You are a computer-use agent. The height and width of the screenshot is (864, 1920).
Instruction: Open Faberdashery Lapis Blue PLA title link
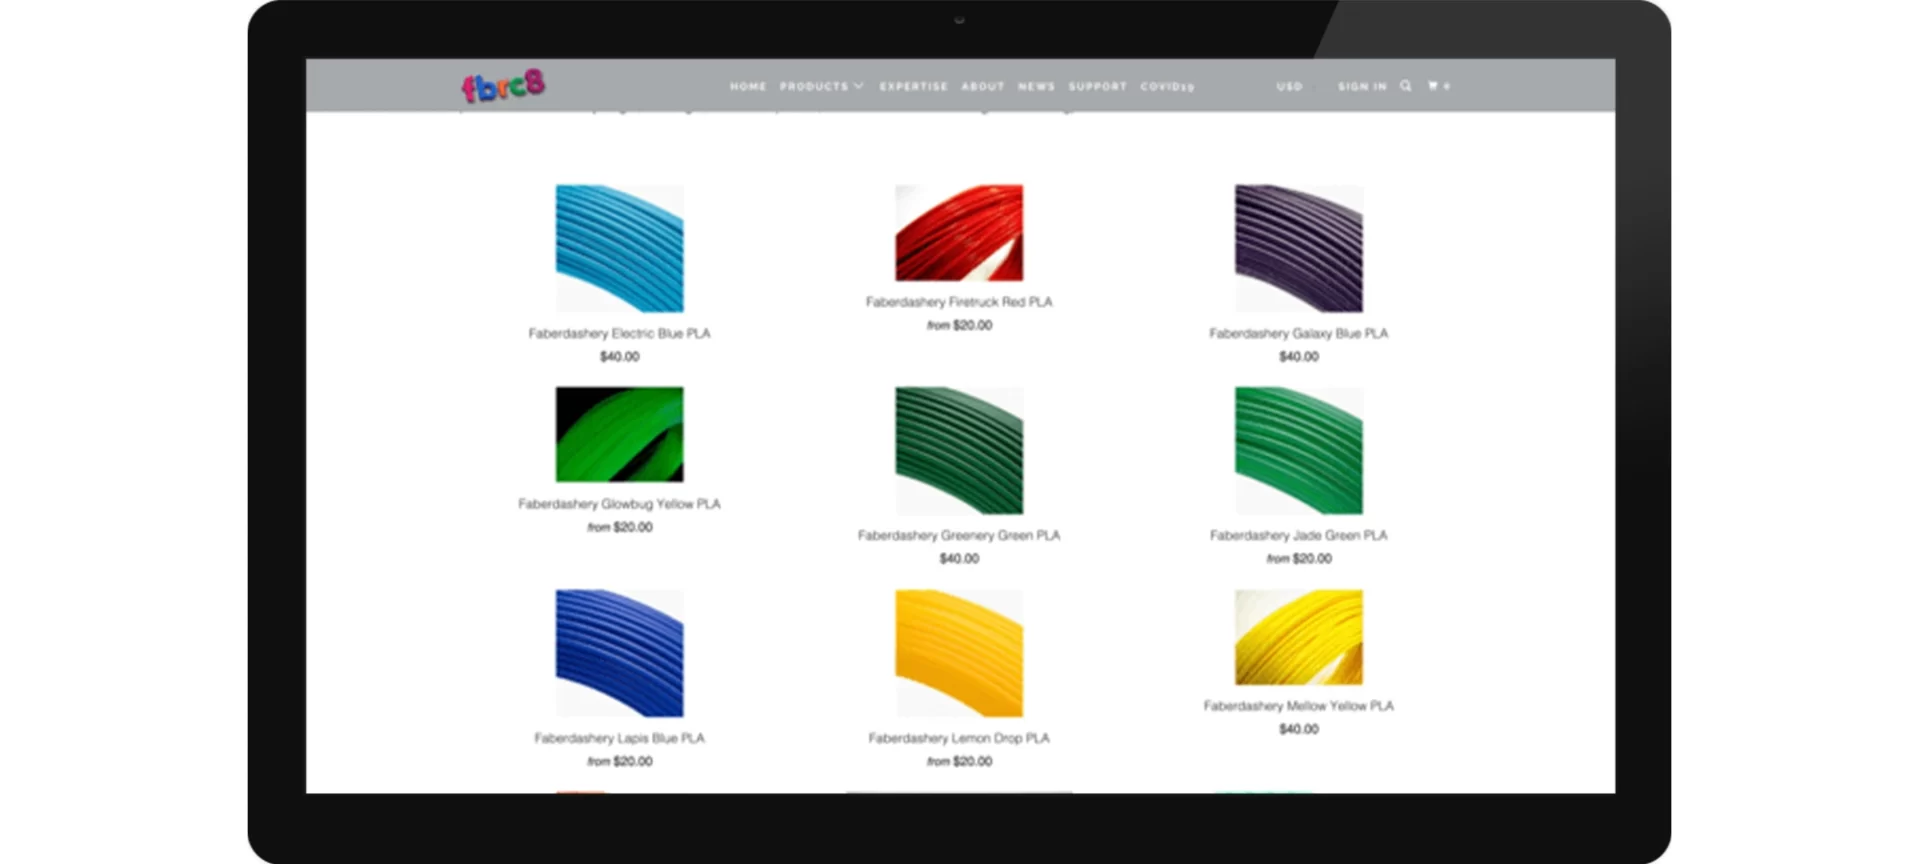point(619,738)
